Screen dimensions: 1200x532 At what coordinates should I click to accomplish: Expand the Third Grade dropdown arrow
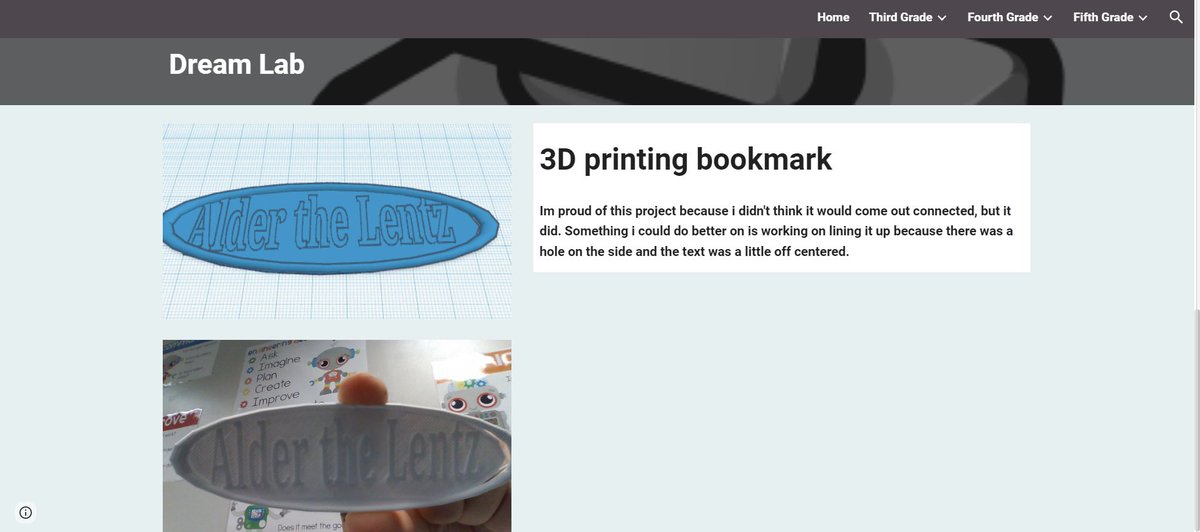[942, 18]
